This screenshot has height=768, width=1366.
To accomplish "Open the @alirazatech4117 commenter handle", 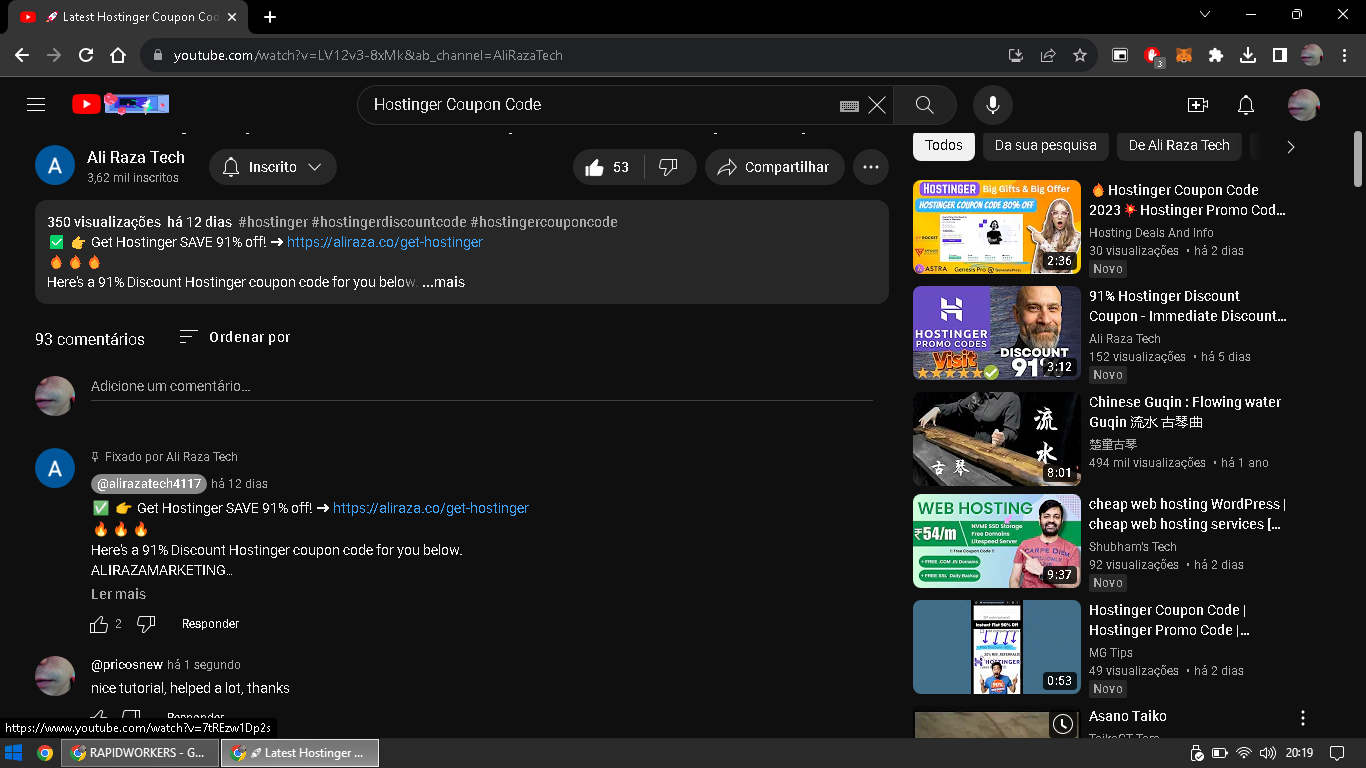I will pos(149,484).
